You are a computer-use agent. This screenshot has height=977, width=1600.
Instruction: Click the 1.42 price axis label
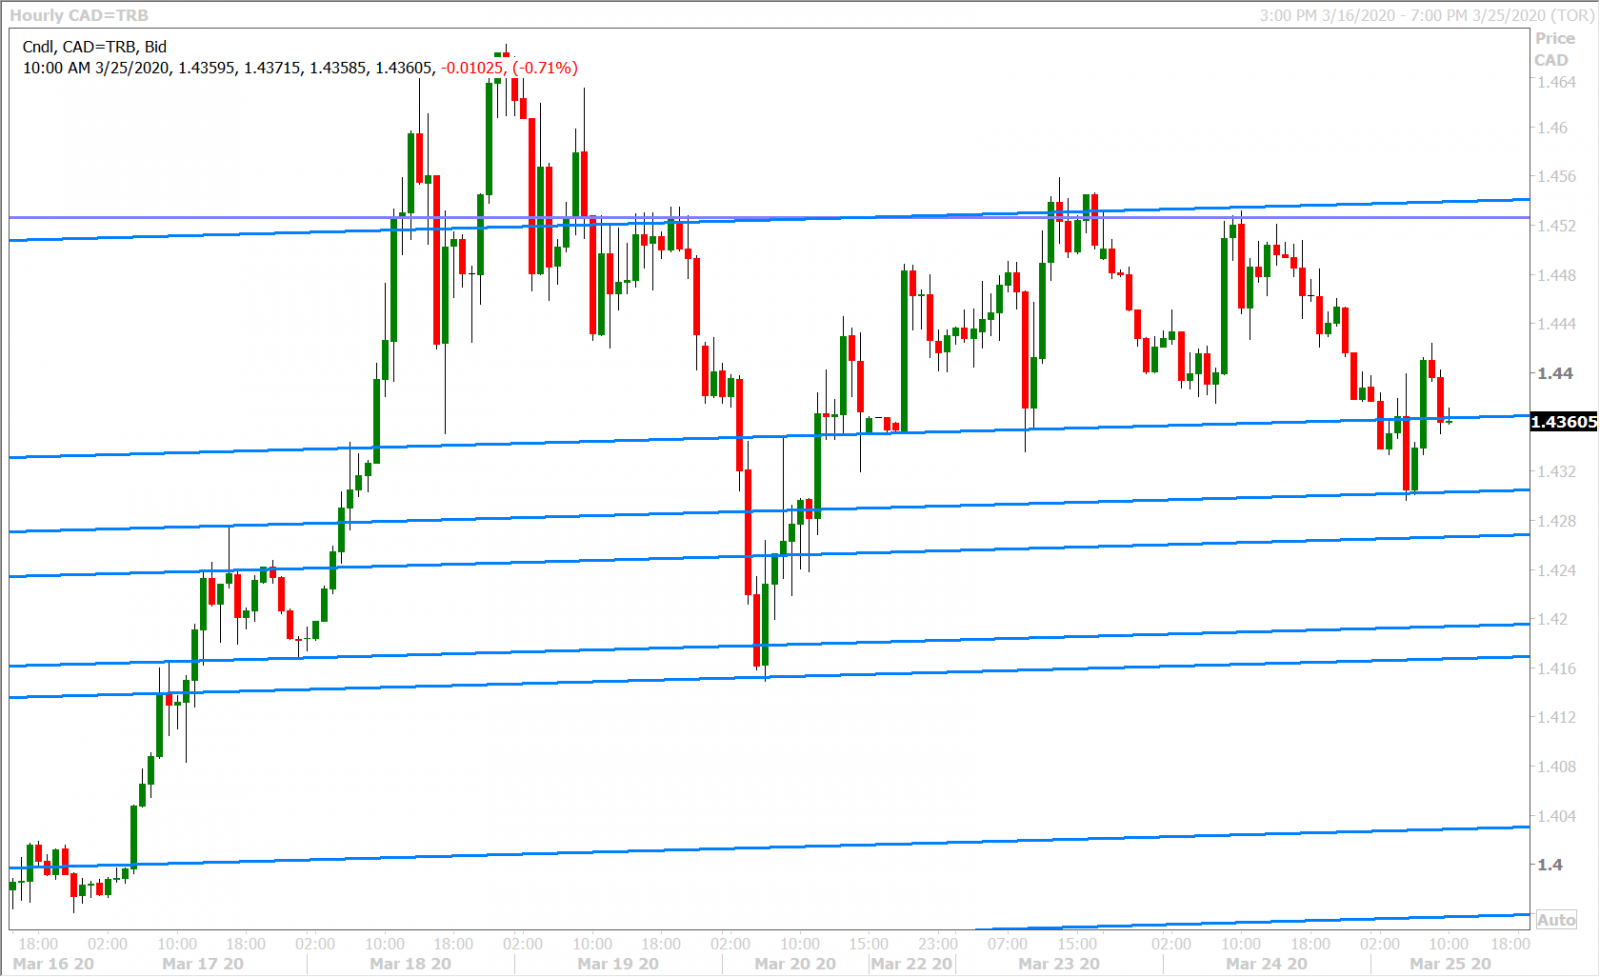point(1552,620)
